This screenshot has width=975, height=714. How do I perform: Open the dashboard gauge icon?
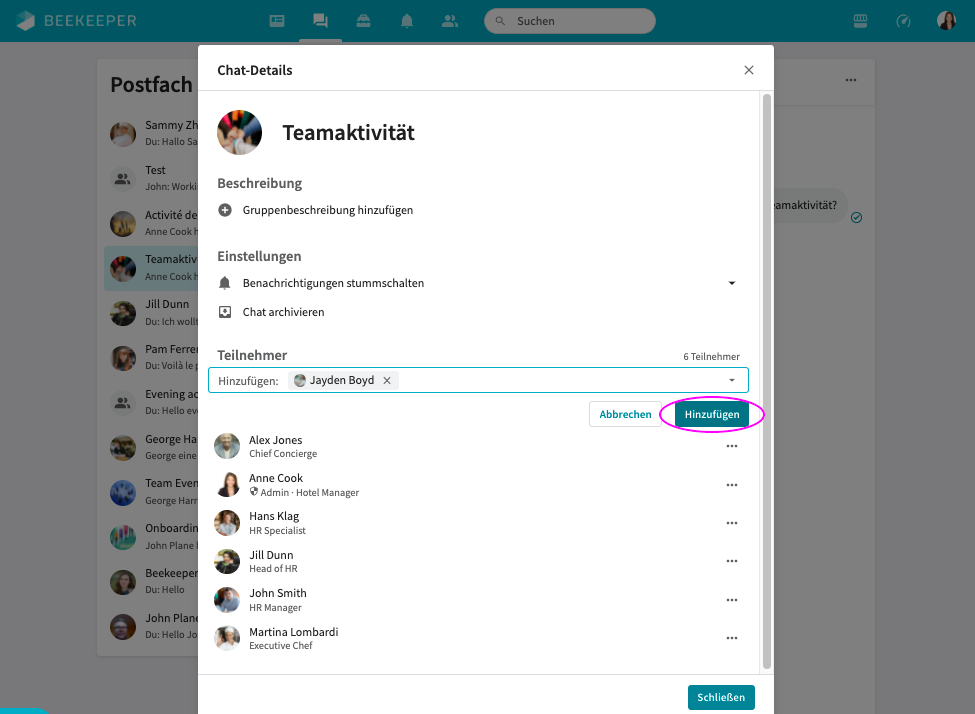pos(903,21)
